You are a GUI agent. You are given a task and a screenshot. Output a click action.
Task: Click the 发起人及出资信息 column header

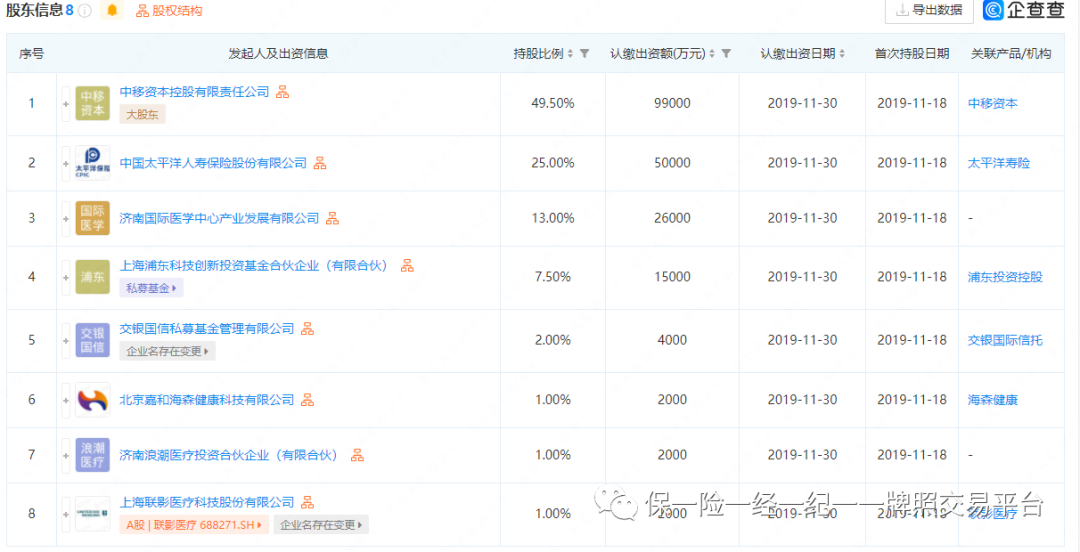[278, 53]
